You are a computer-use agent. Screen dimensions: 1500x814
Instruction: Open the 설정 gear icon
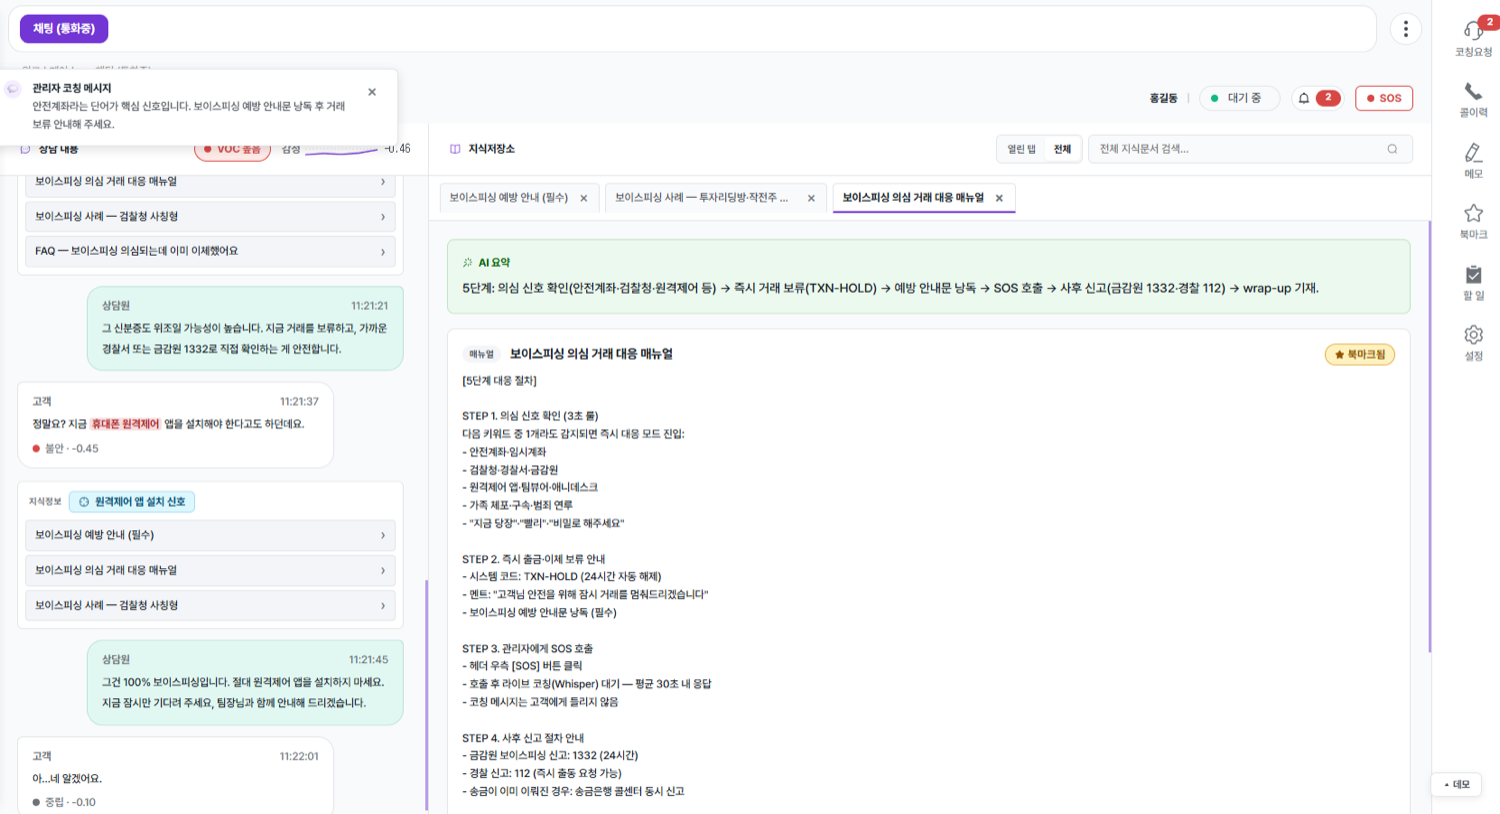click(1473, 335)
